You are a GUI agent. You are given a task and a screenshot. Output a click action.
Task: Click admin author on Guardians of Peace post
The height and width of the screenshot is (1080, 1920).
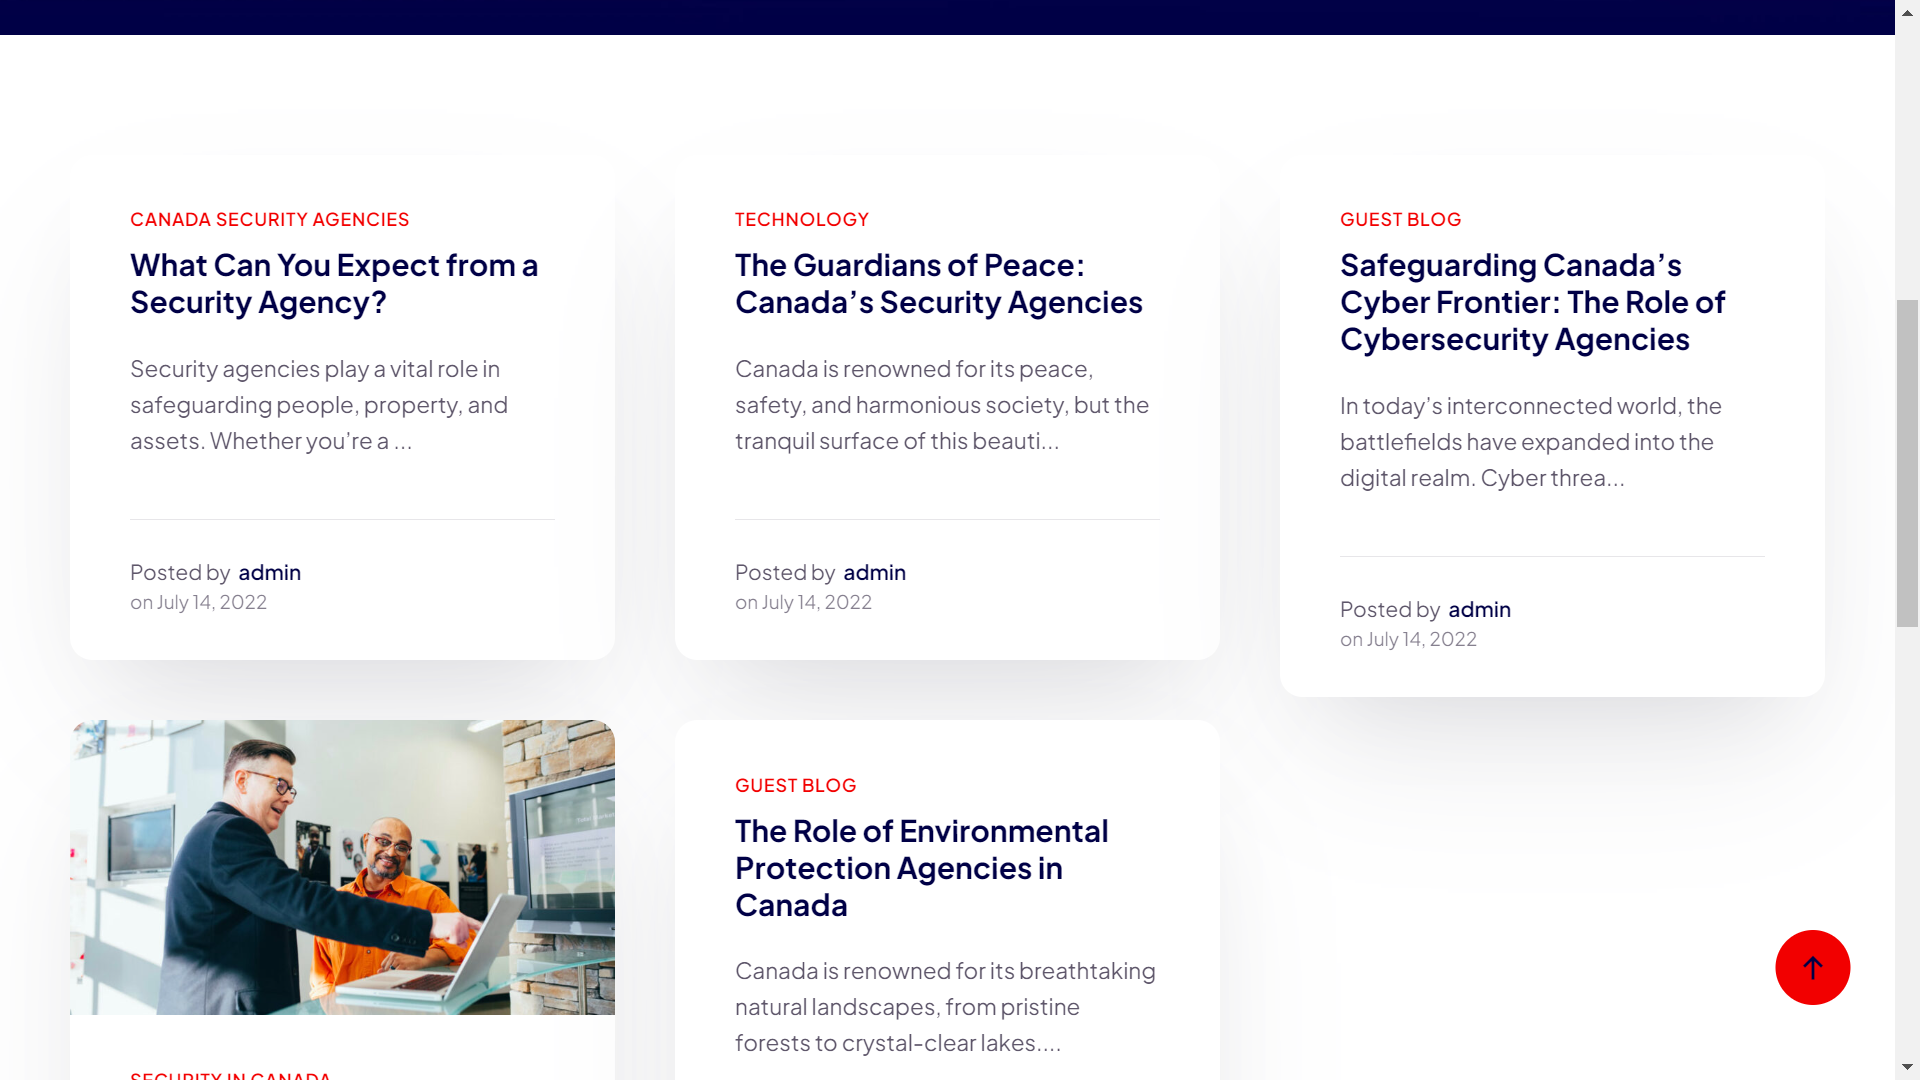tap(874, 572)
